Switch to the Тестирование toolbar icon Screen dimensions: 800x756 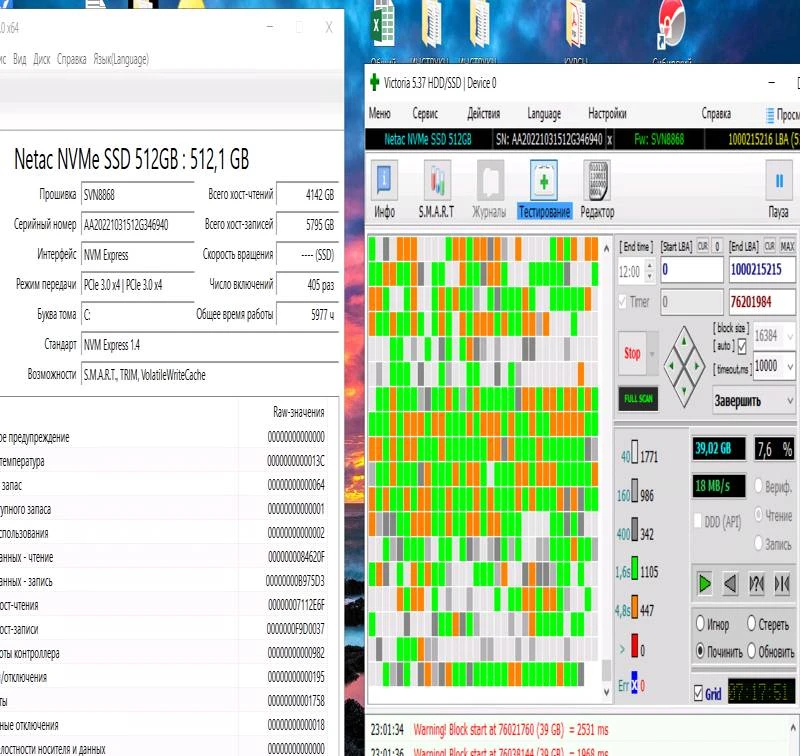coord(544,189)
